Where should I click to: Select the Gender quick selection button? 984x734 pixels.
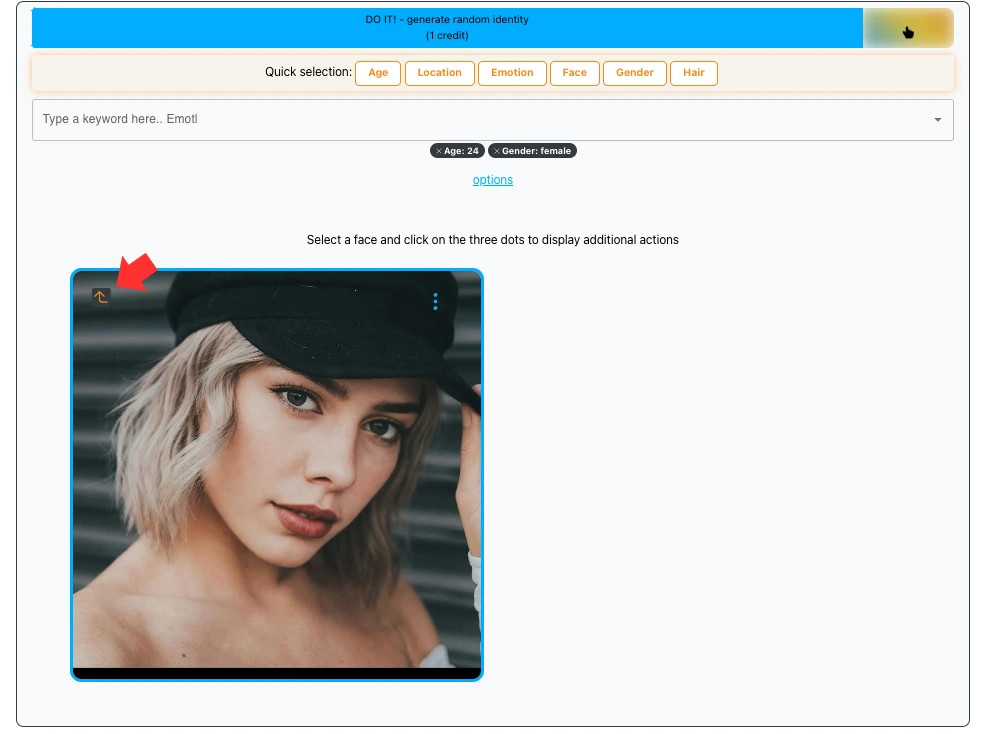[x=634, y=72]
